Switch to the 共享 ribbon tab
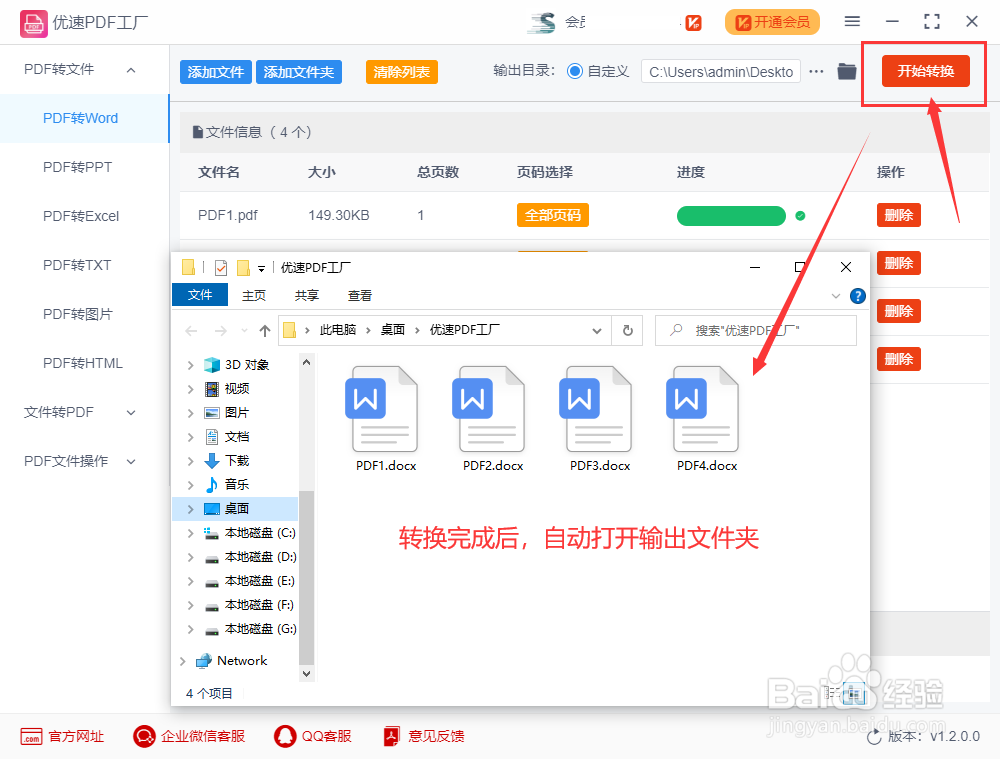The height and width of the screenshot is (760, 1000). click(307, 295)
